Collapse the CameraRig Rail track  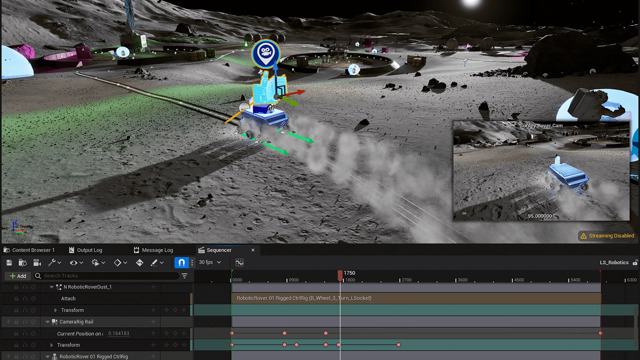(47, 322)
